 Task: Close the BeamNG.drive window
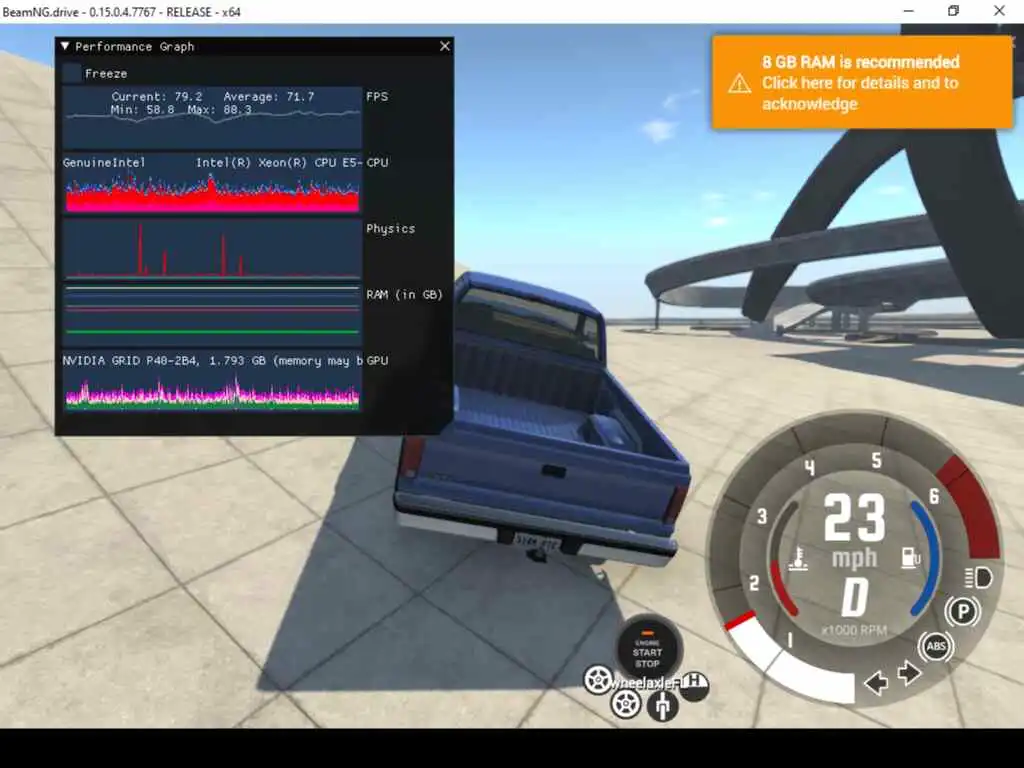point(999,11)
